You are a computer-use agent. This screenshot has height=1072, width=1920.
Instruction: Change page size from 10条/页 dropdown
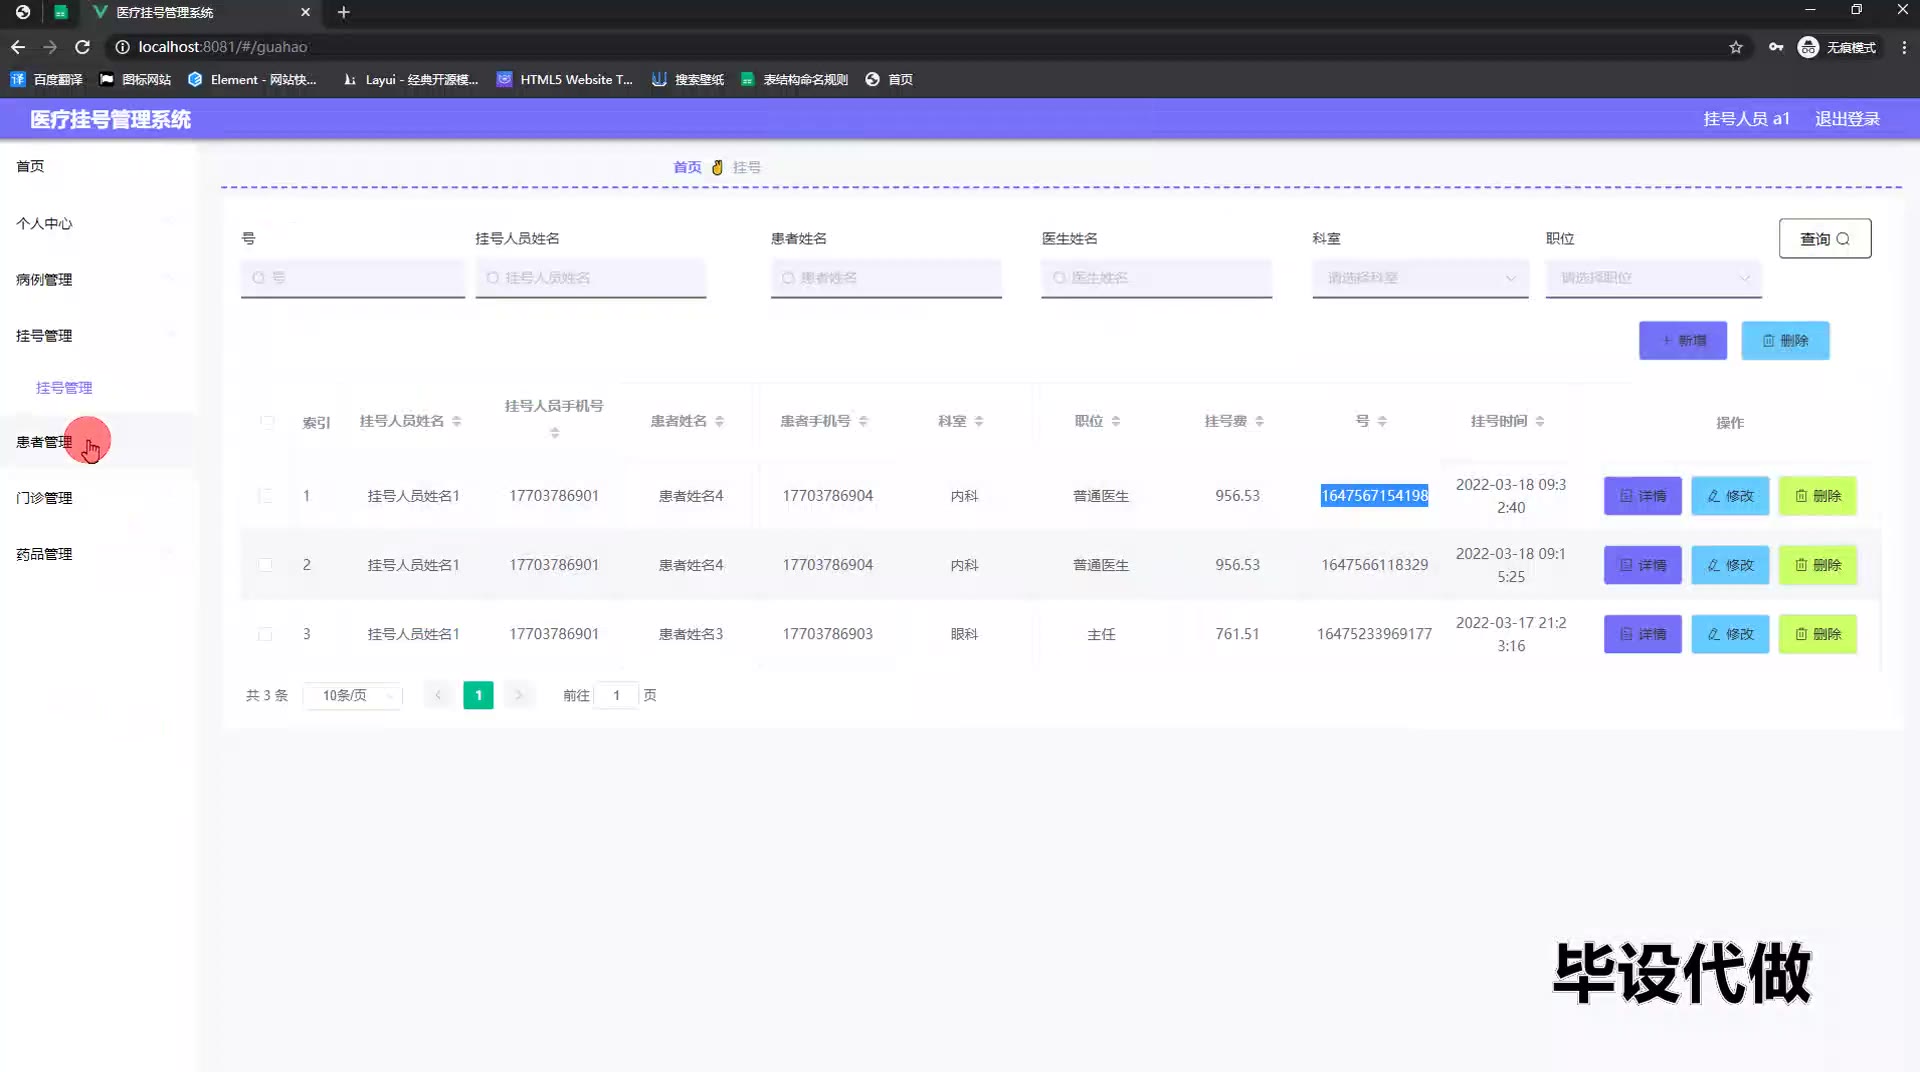pyautogui.click(x=353, y=695)
